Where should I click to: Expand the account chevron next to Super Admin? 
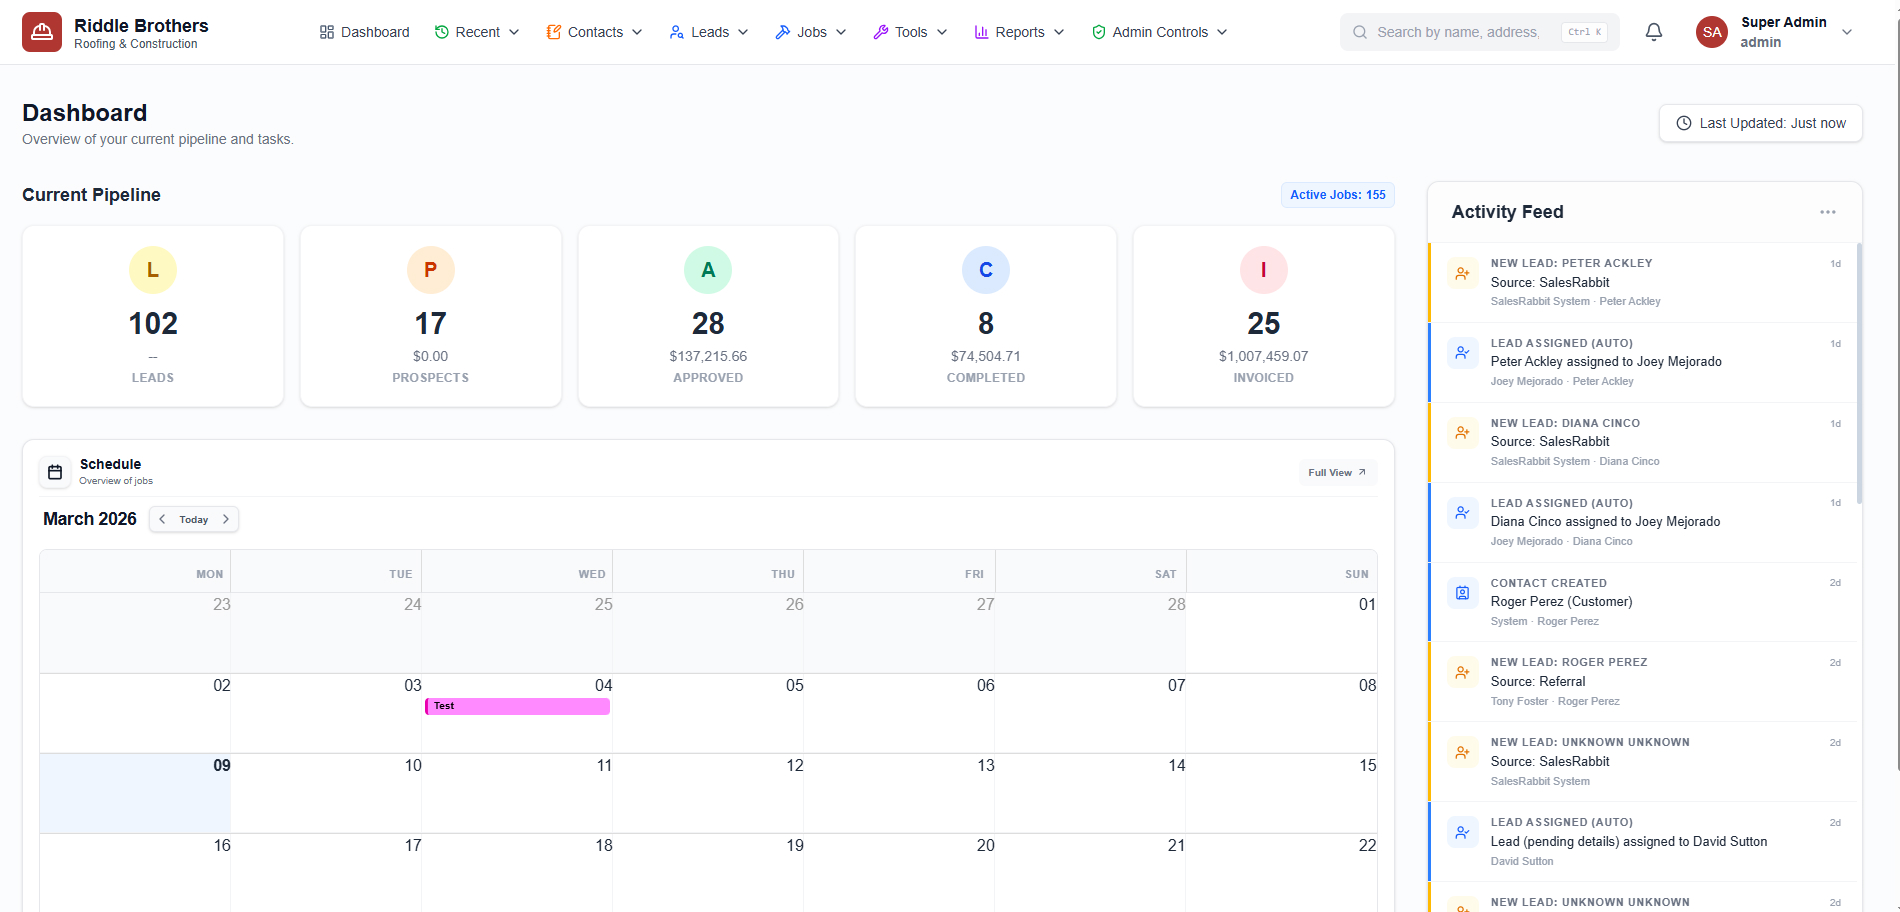click(1847, 31)
